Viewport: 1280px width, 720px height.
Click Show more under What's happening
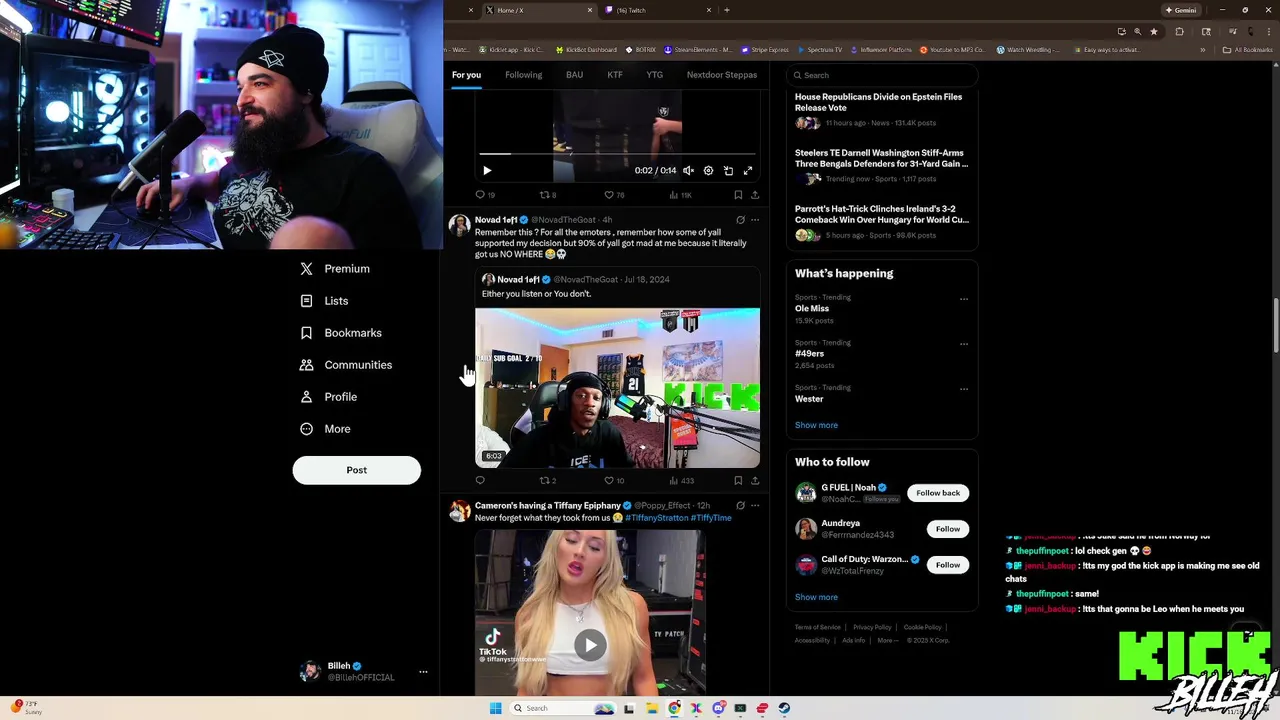pyautogui.click(x=816, y=425)
